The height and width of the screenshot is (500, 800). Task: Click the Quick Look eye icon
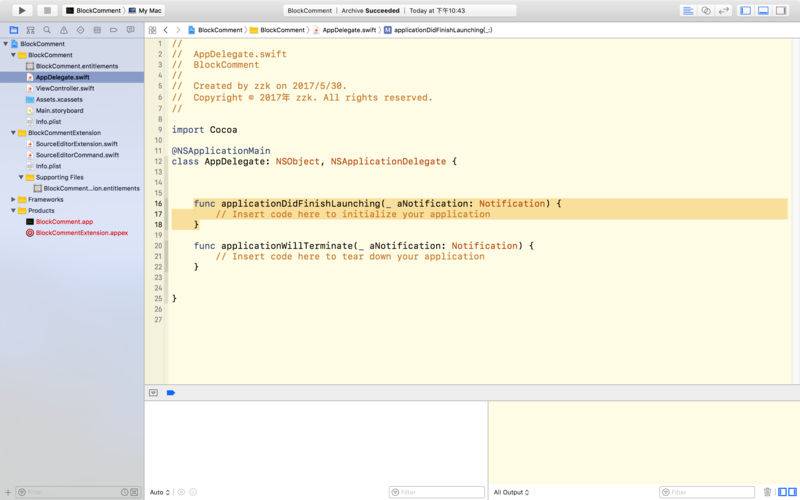pyautogui.click(x=181, y=492)
